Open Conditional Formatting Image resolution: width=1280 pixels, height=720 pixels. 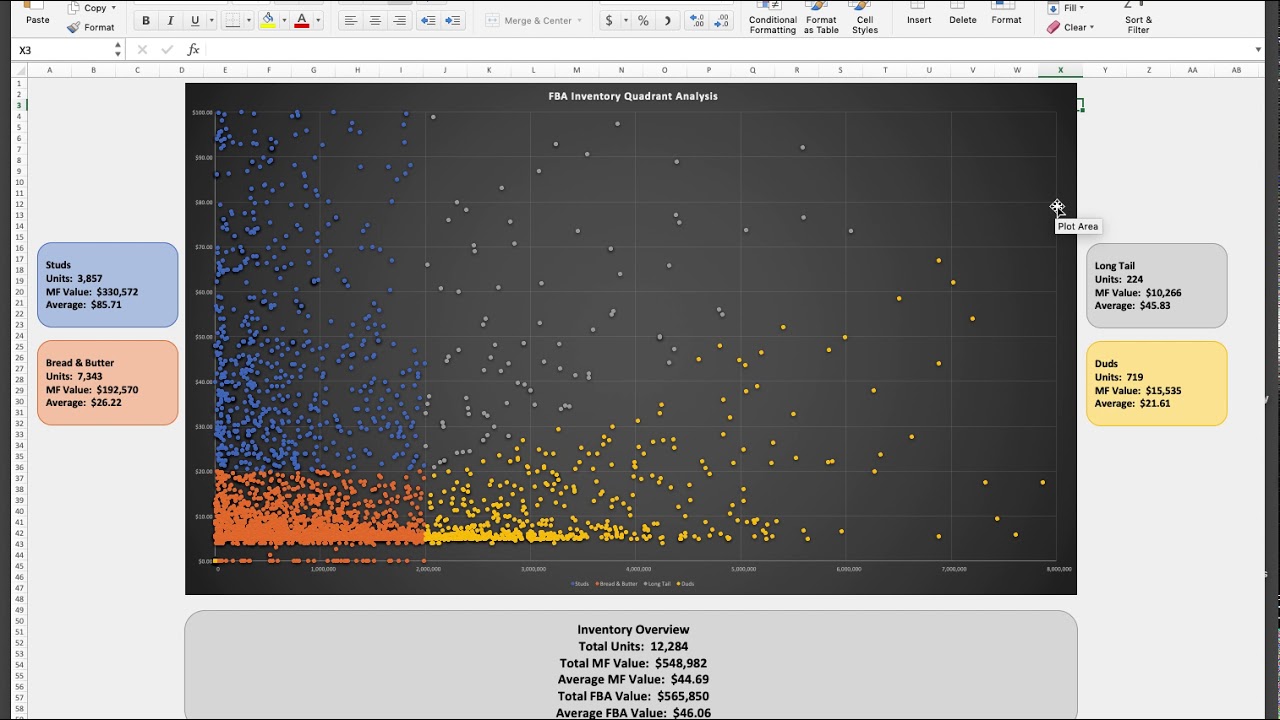(x=773, y=17)
